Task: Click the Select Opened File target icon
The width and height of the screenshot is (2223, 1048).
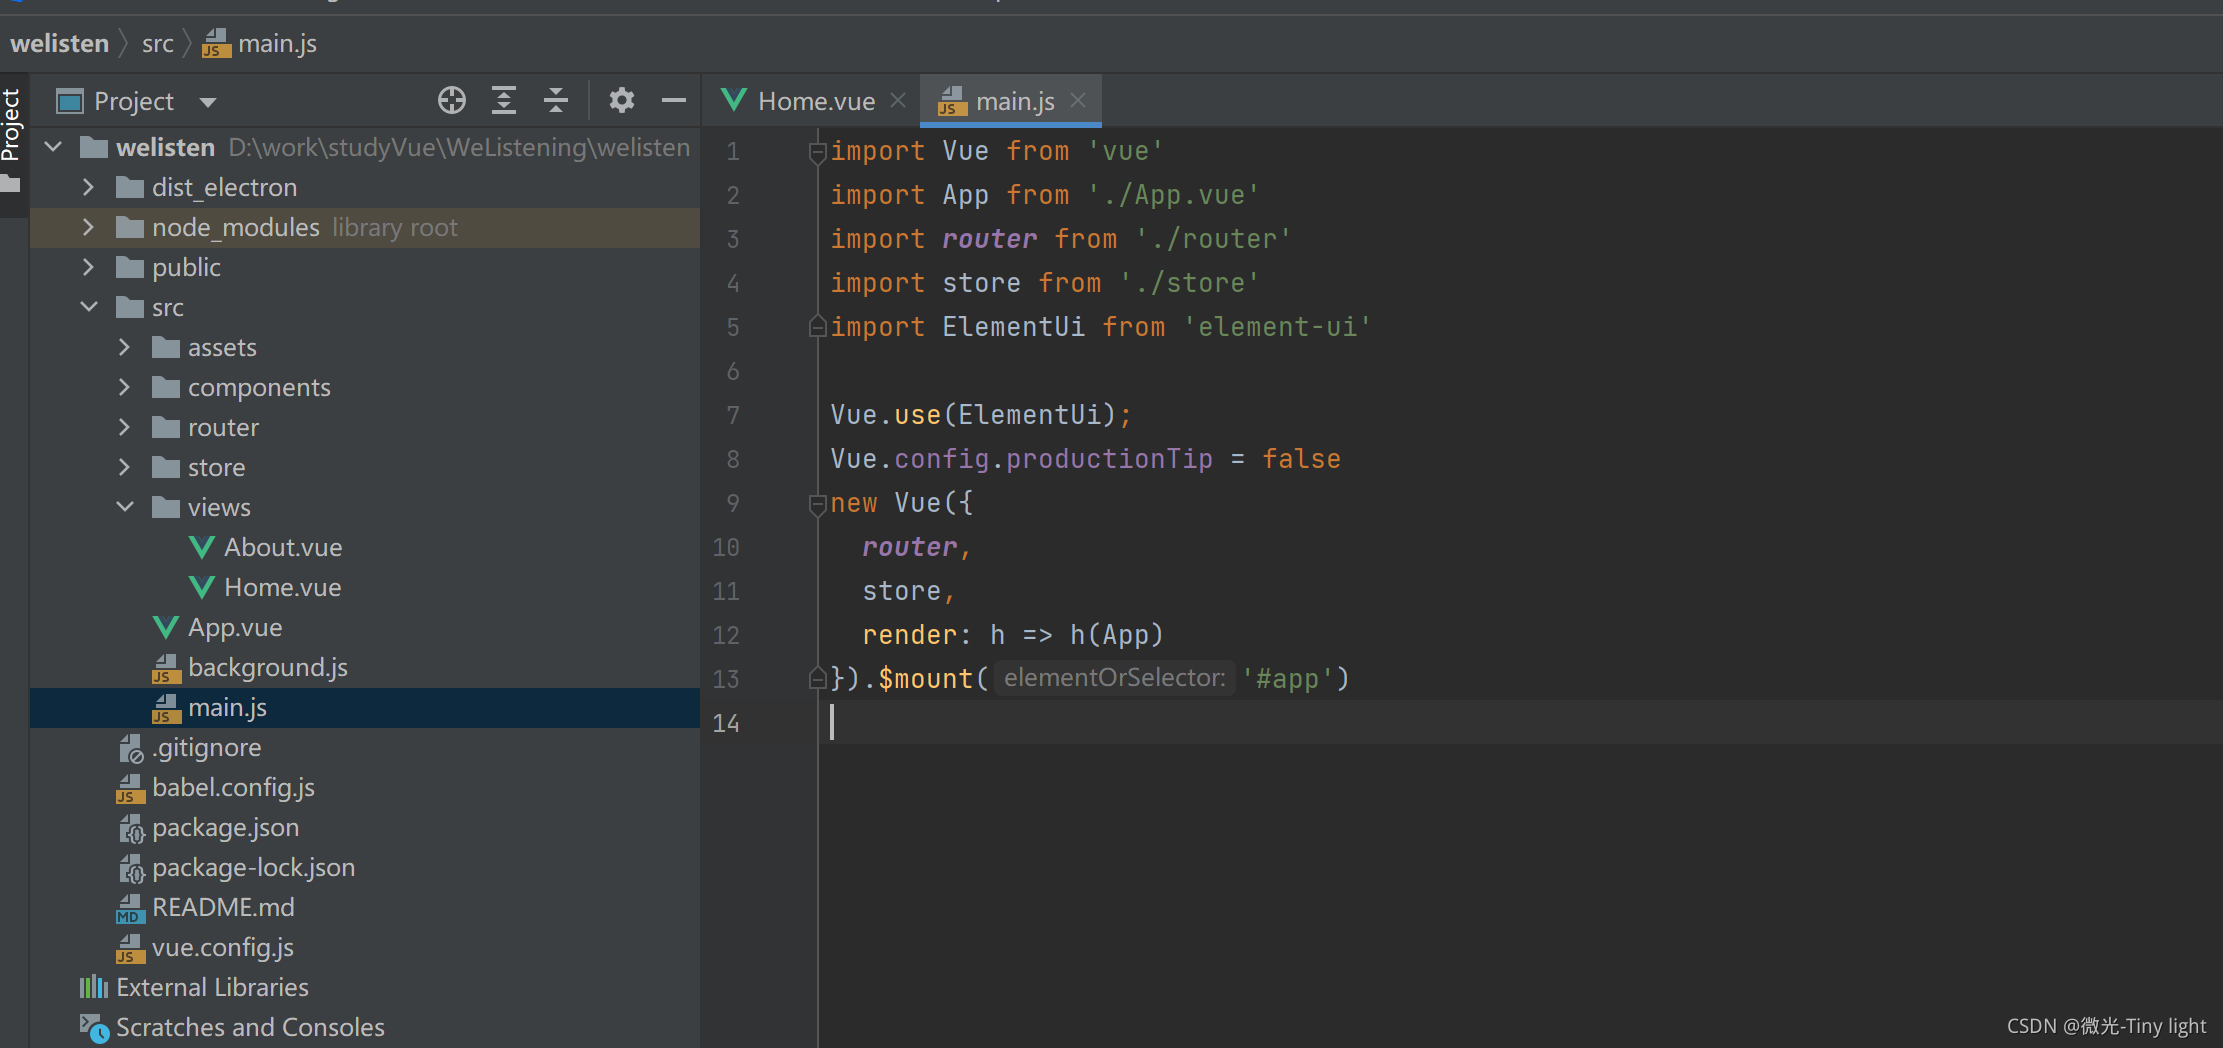Action: tap(452, 100)
